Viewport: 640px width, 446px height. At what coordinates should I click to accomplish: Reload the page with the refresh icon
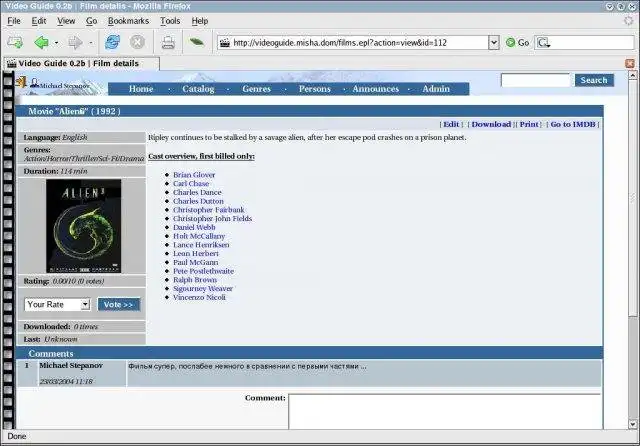[x=113, y=42]
